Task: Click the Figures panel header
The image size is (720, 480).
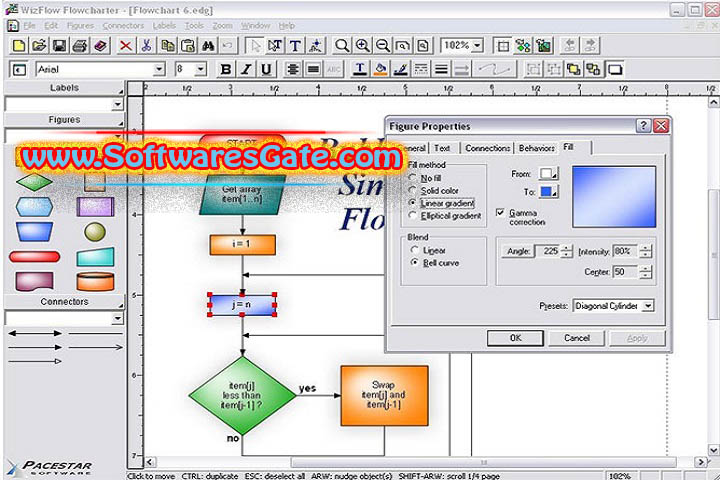Action: point(64,120)
